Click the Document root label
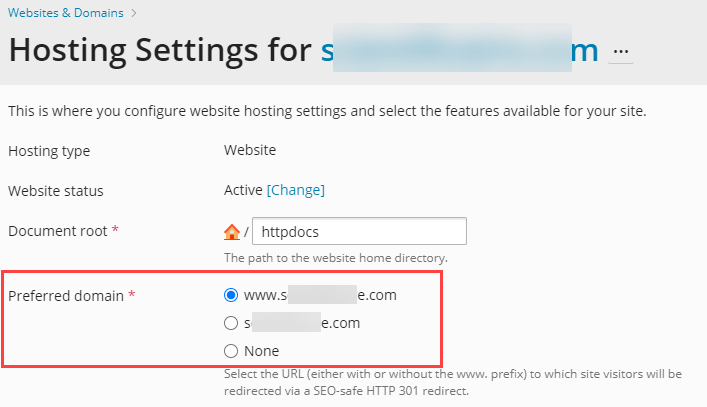The width and height of the screenshot is (707, 407). pos(58,231)
